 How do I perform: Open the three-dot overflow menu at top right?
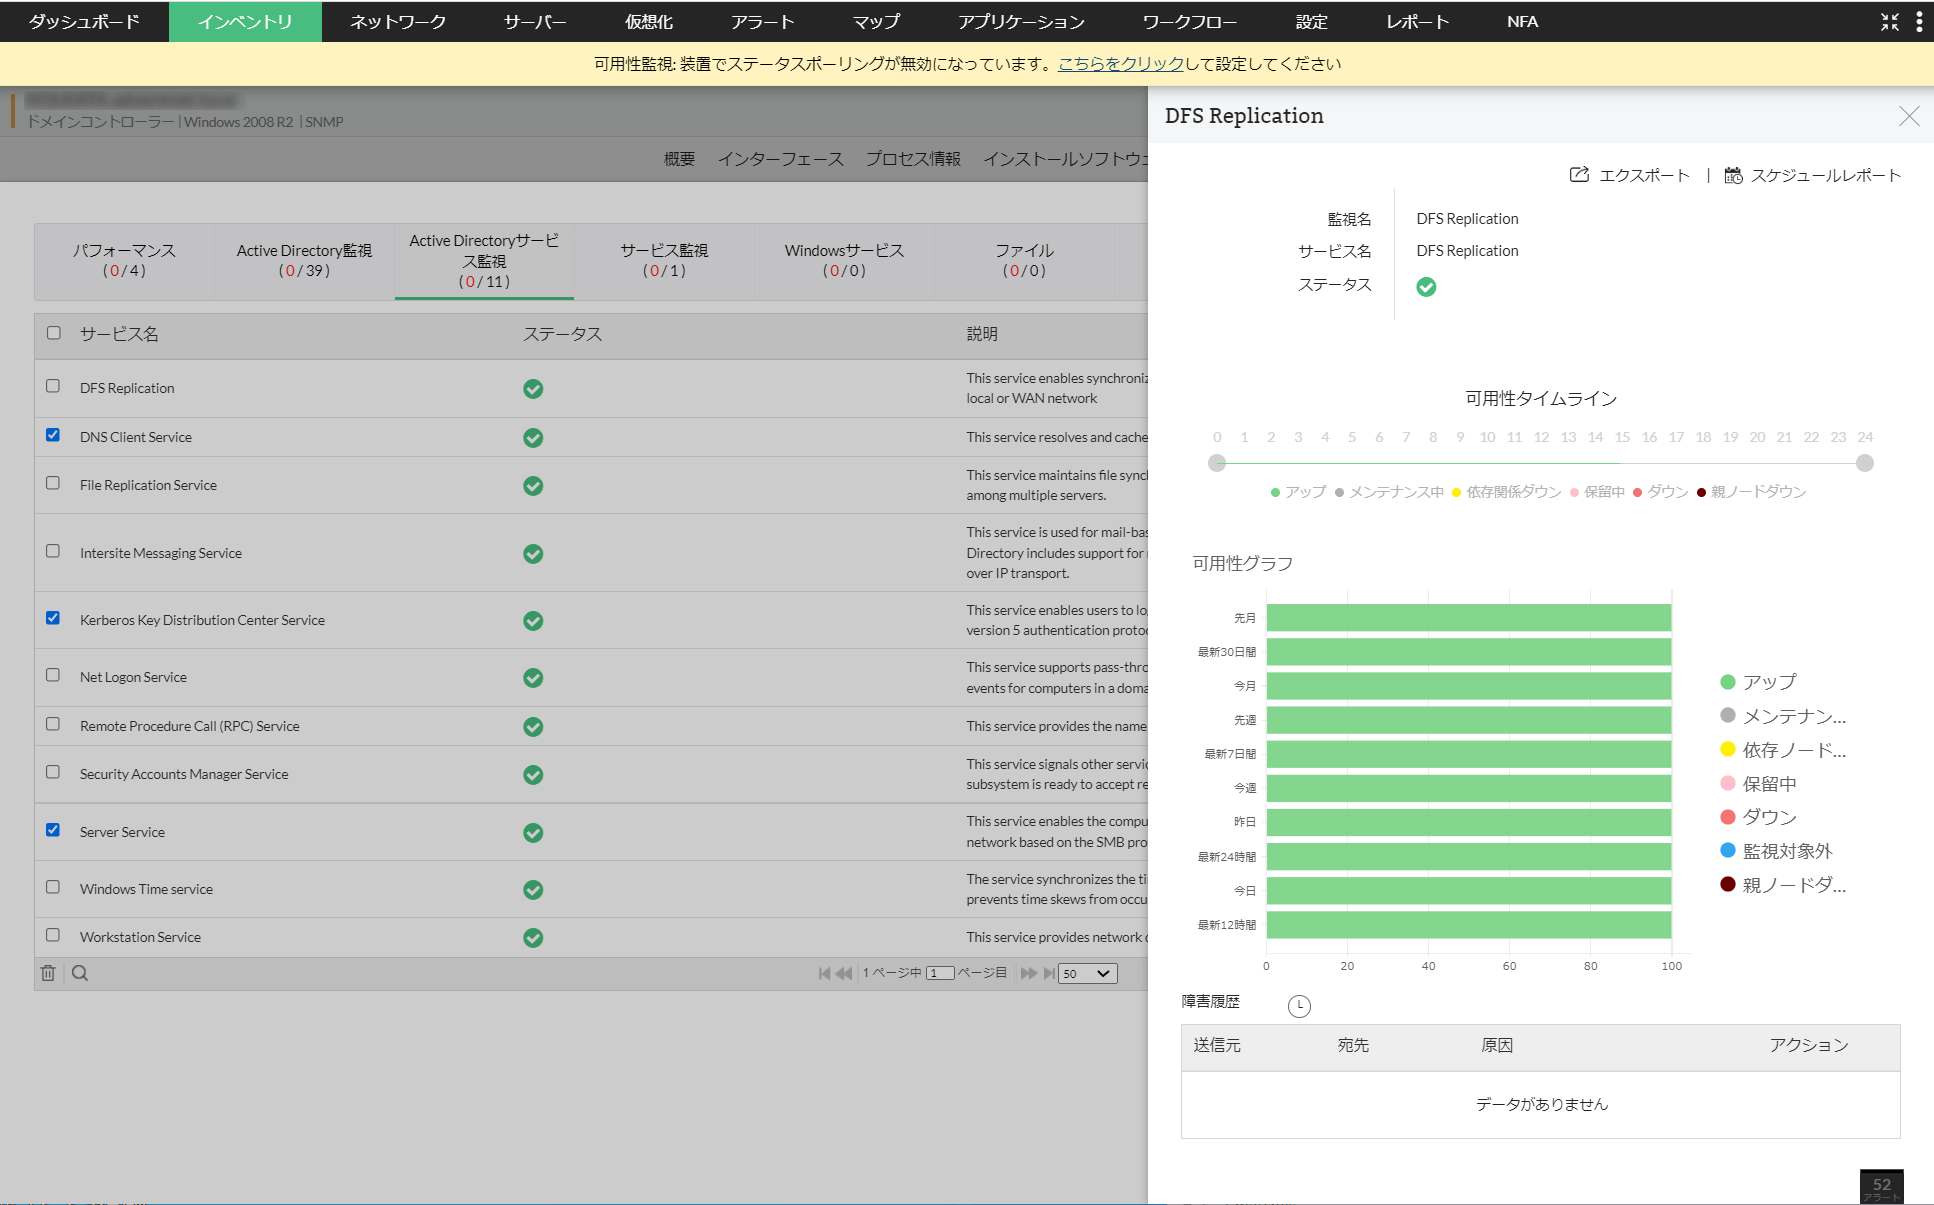click(1918, 21)
